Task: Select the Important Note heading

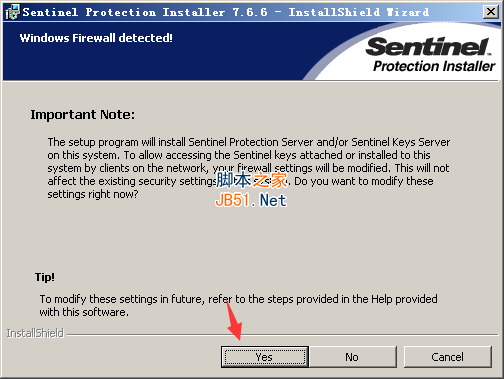Action: (x=83, y=115)
